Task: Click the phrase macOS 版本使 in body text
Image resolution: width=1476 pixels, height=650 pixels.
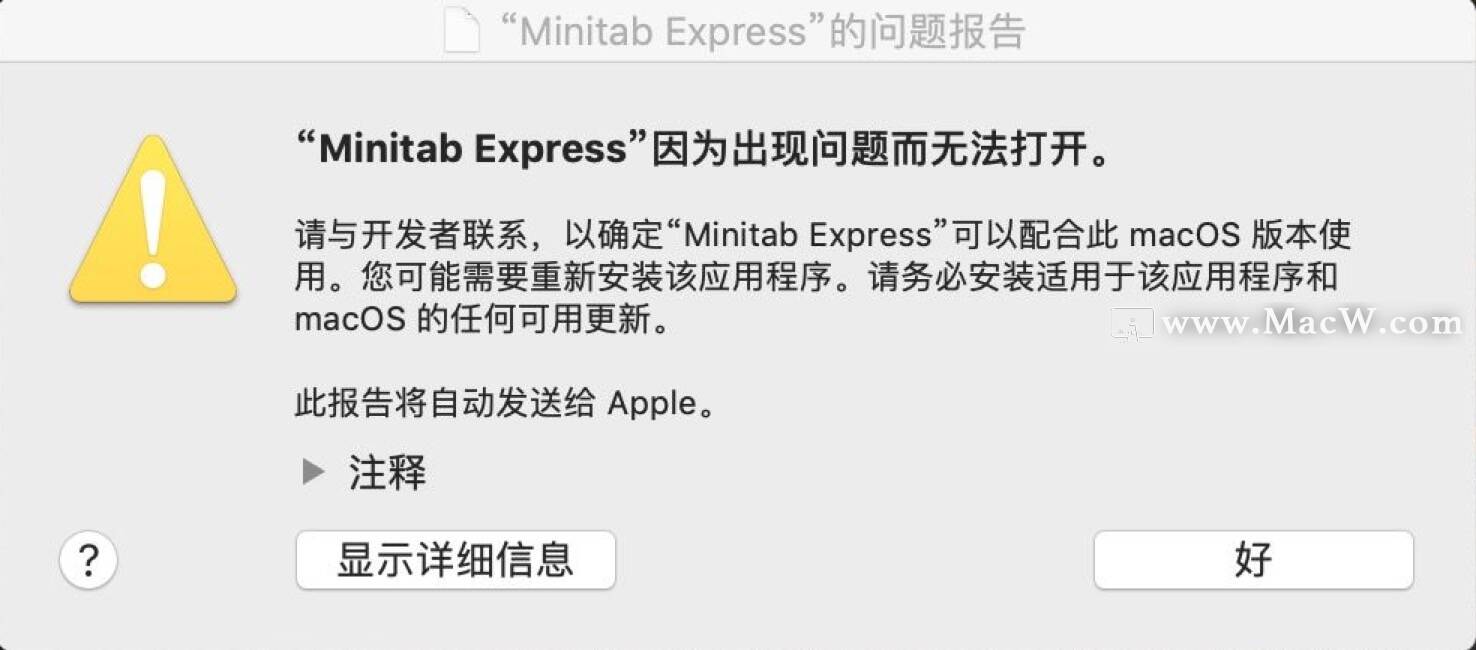Action: [1241, 235]
